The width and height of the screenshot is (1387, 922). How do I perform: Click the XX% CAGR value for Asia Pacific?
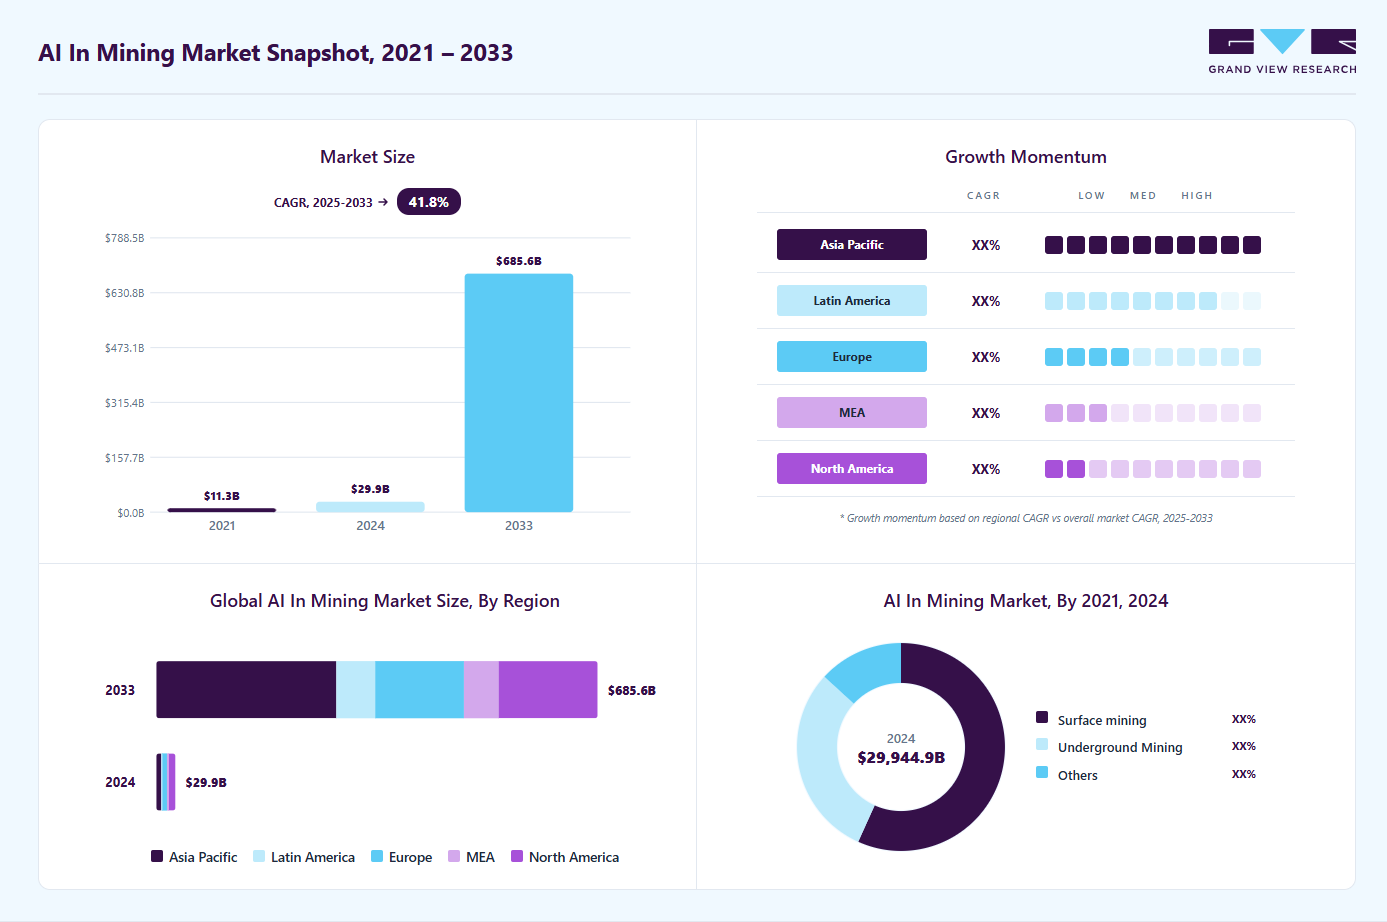tap(986, 245)
